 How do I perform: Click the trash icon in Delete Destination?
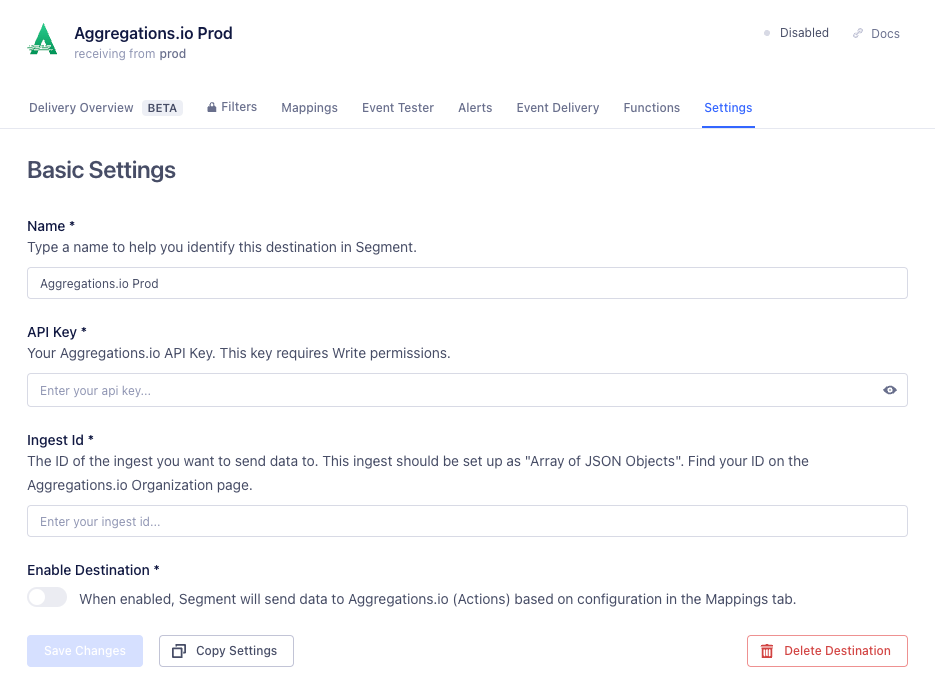point(767,651)
